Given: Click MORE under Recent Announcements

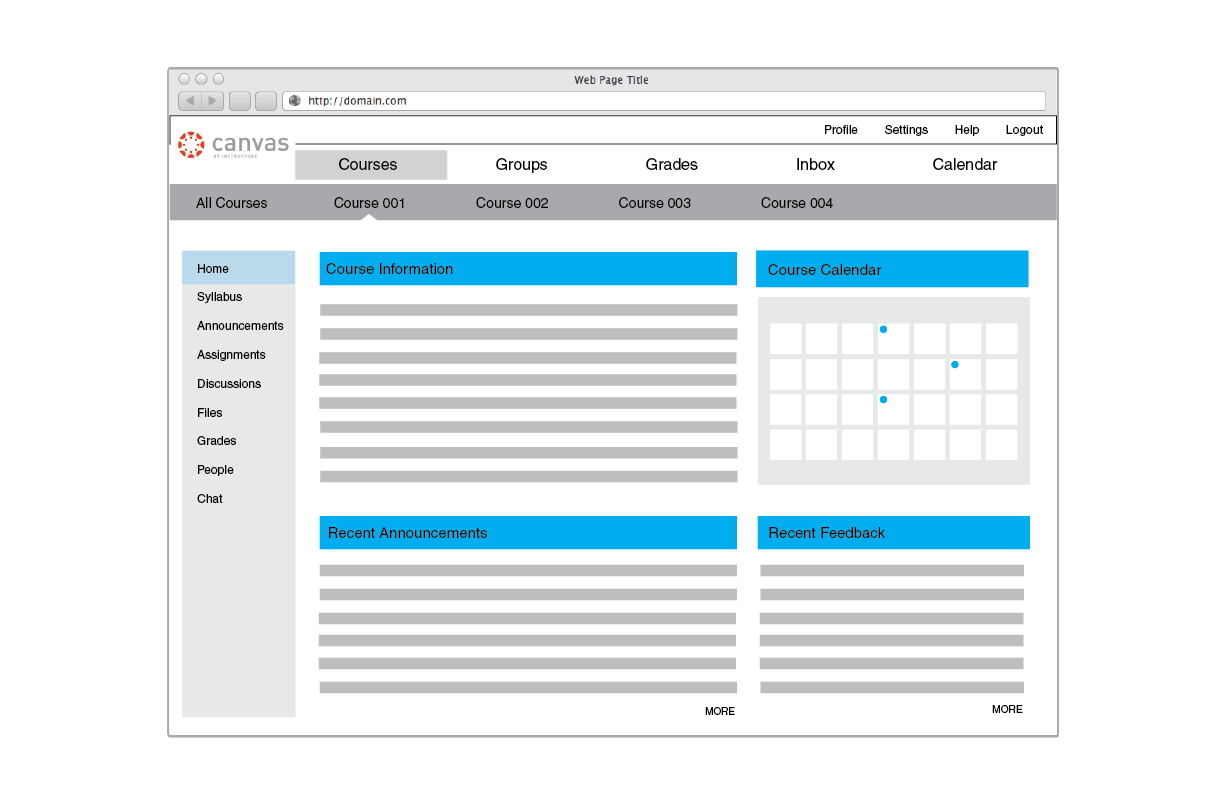Looking at the screenshot, I should coord(720,711).
